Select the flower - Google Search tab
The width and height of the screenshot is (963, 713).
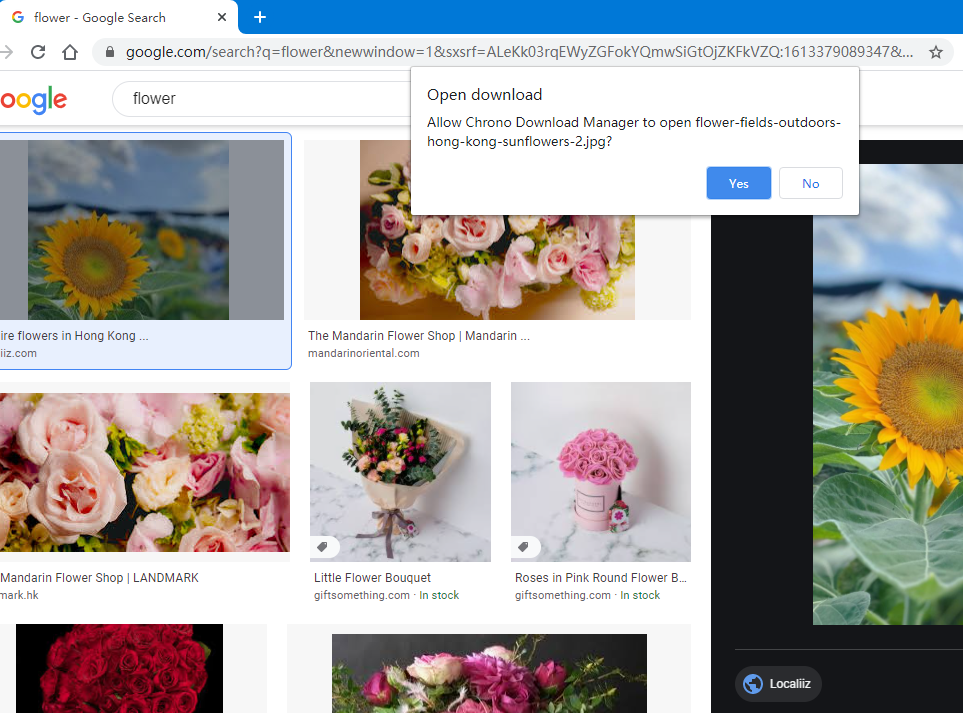[117, 17]
